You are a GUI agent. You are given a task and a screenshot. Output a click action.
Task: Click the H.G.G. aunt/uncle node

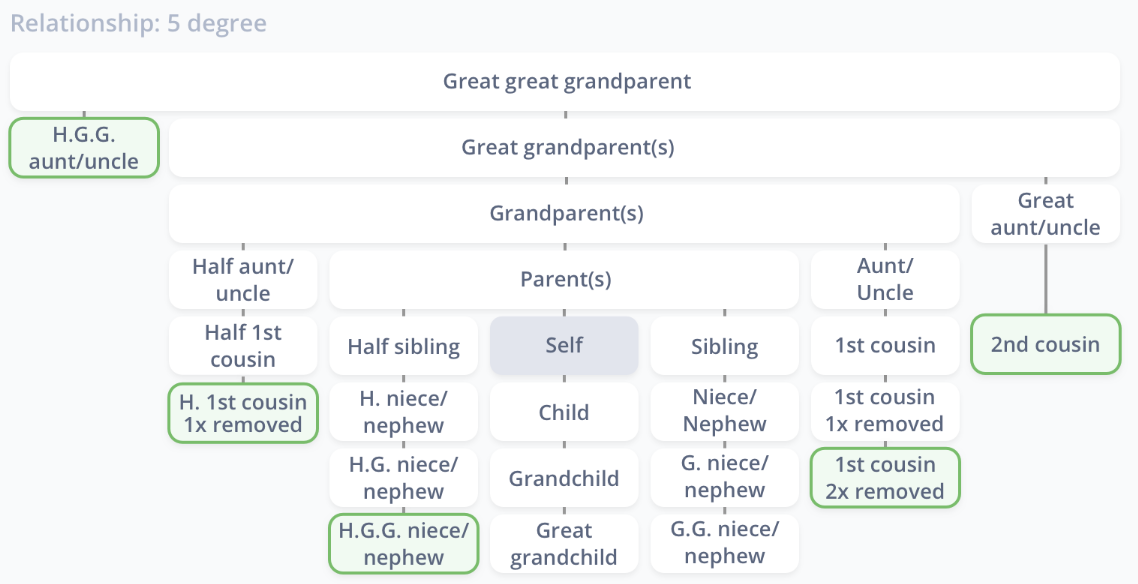point(84,148)
